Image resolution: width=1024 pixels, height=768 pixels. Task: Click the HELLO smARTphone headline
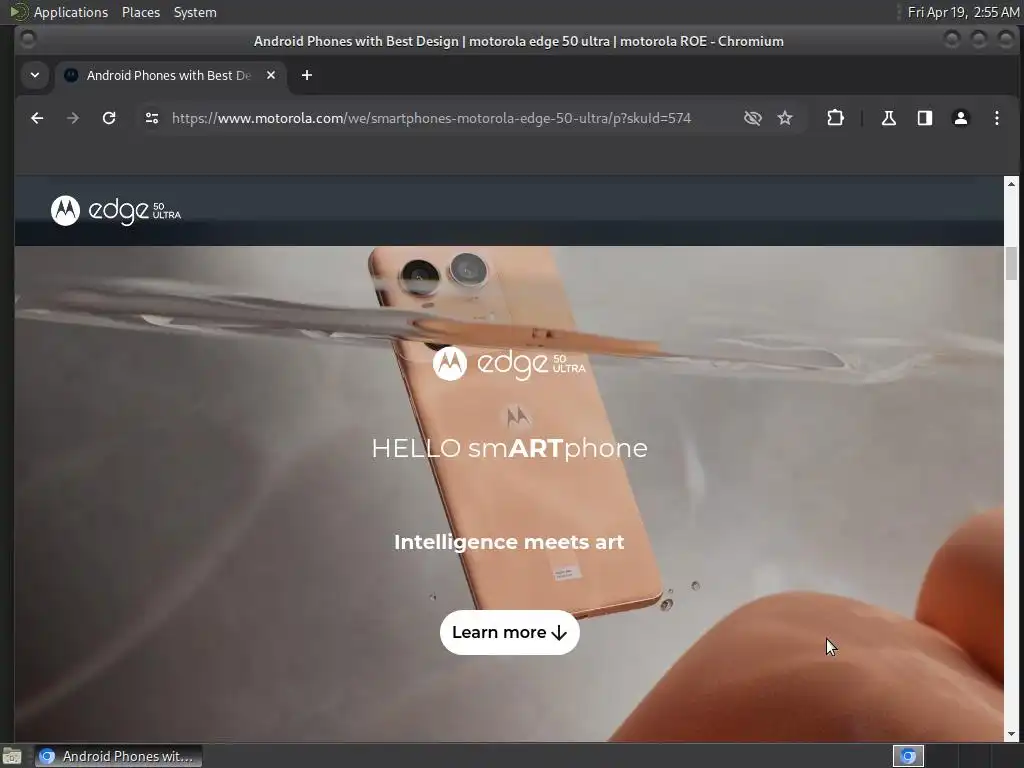(509, 448)
